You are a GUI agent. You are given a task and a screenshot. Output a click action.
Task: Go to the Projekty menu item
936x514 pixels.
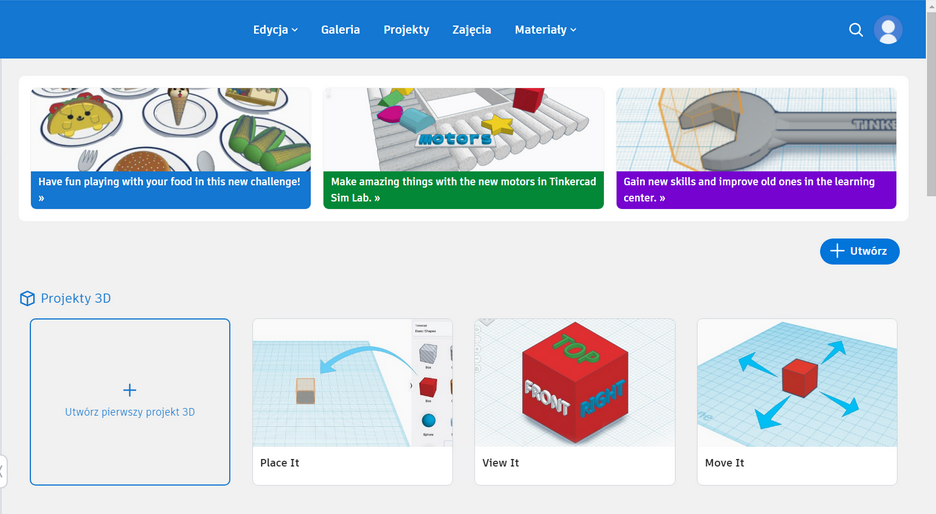point(406,30)
